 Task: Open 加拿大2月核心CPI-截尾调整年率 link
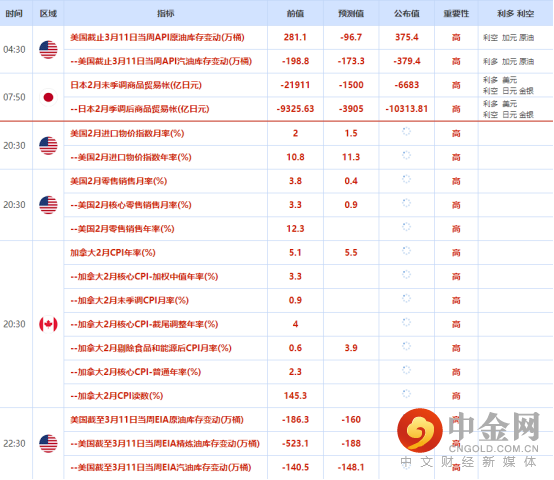[x=144, y=324]
